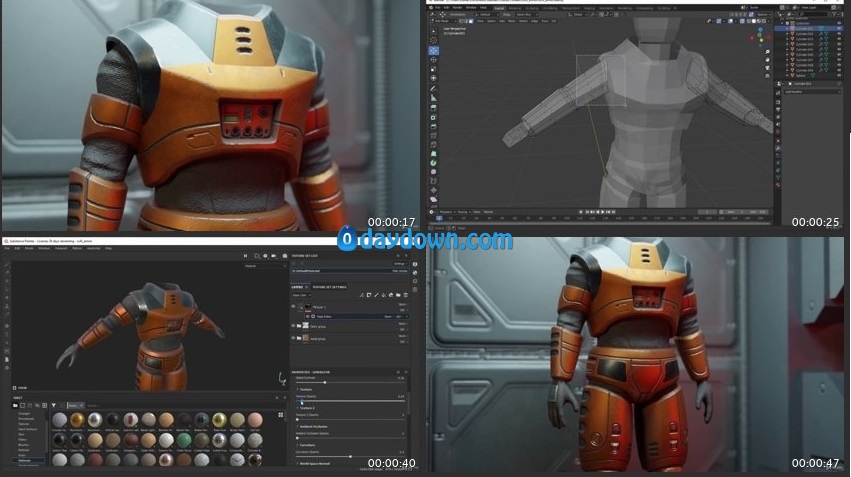Image resolution: width=851 pixels, height=477 pixels.
Task: Click the play button in Blender timeline
Action: click(x=603, y=212)
